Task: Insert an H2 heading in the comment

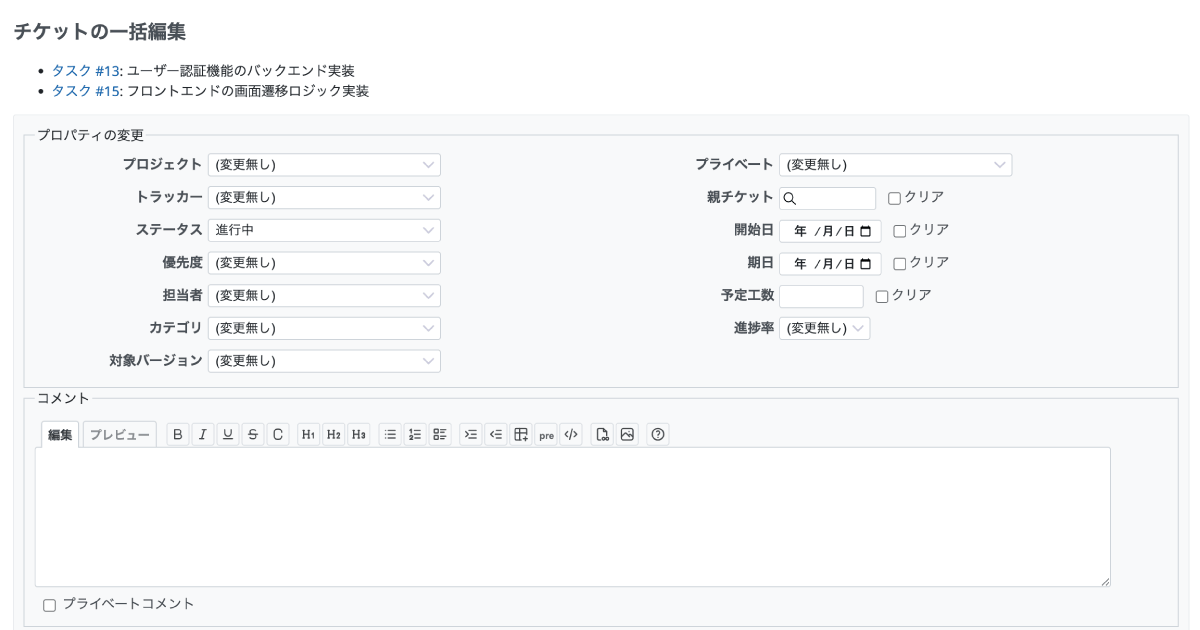Action: coord(334,435)
